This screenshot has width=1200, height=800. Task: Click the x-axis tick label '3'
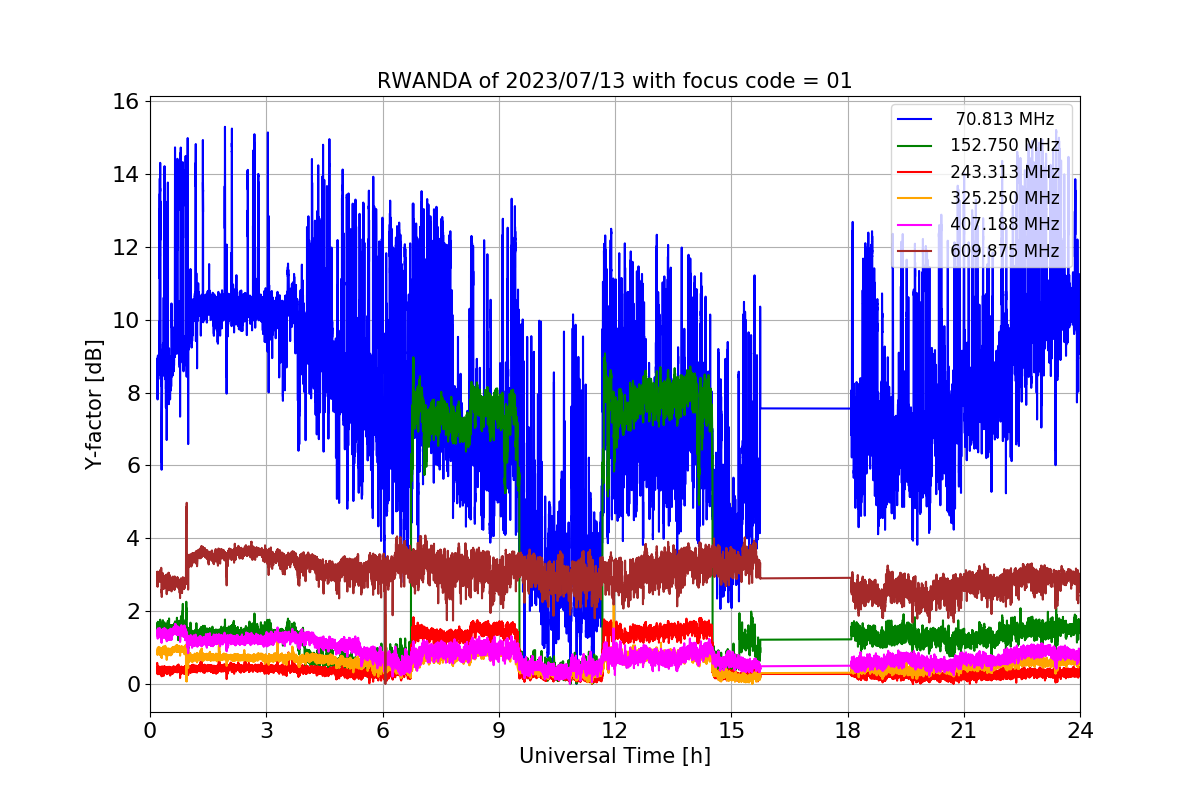click(x=266, y=730)
